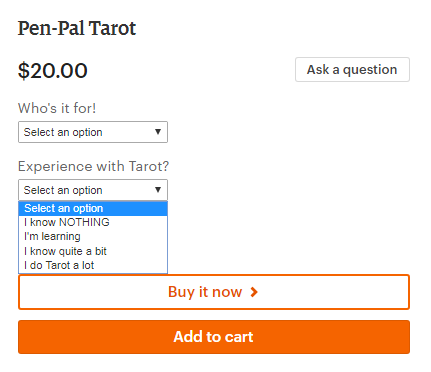Click the Who's it for dropdown arrow
Image resolution: width=431 pixels, height=372 pixels.
click(158, 132)
